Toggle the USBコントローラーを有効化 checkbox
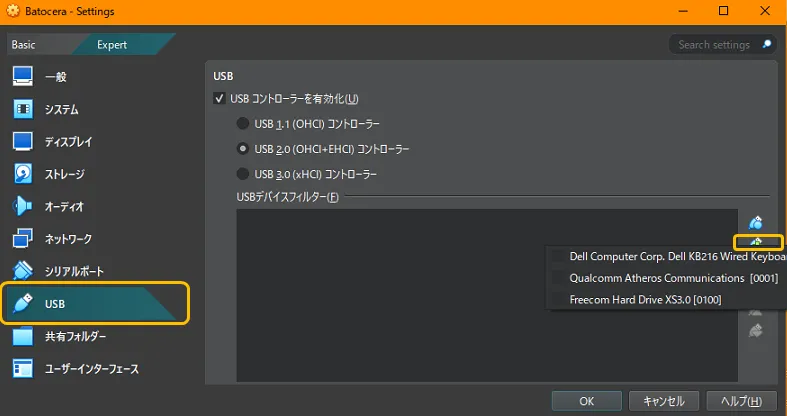This screenshot has height=416, width=787. [220, 98]
